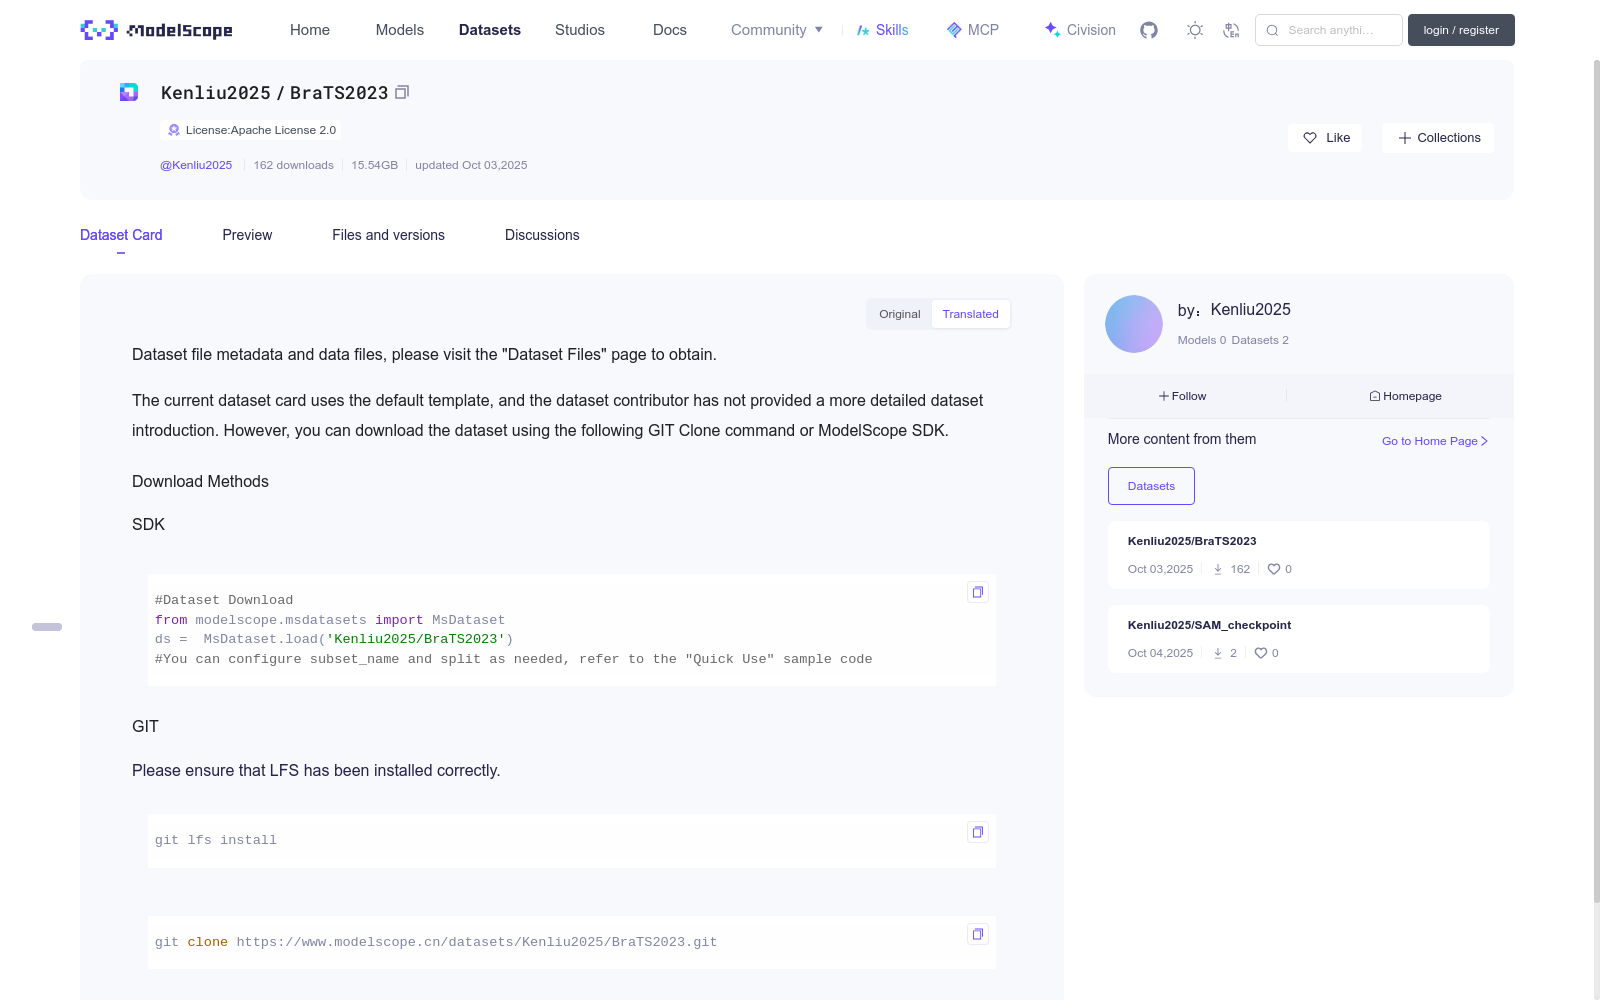The image size is (1600, 1000).
Task: Click the 'Download Methods' heading
Action: [200, 481]
